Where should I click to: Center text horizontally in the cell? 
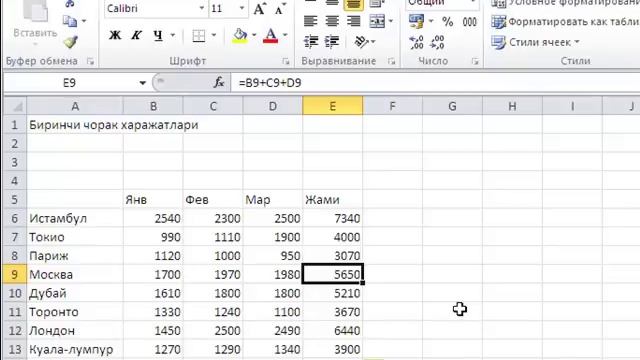(x=332, y=21)
